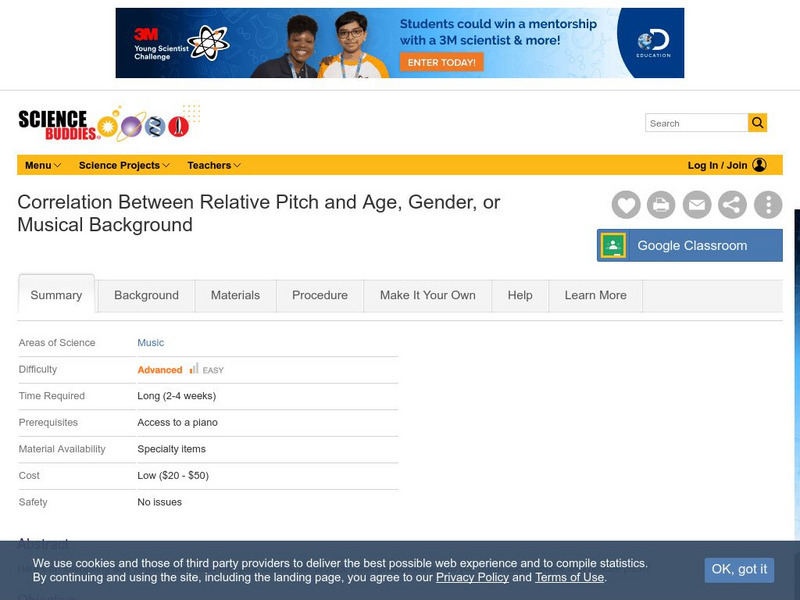Follow the Music area of science link
The height and width of the screenshot is (600, 800).
click(x=149, y=342)
